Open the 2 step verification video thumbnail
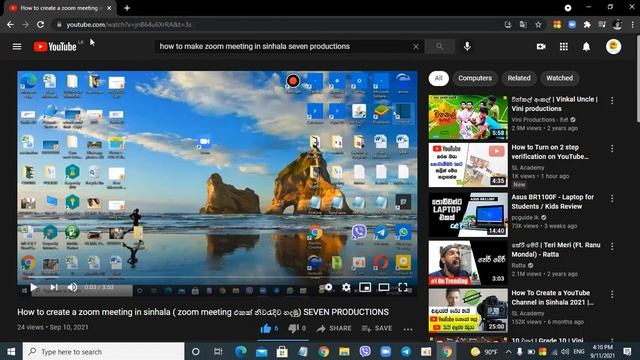 [x=468, y=165]
